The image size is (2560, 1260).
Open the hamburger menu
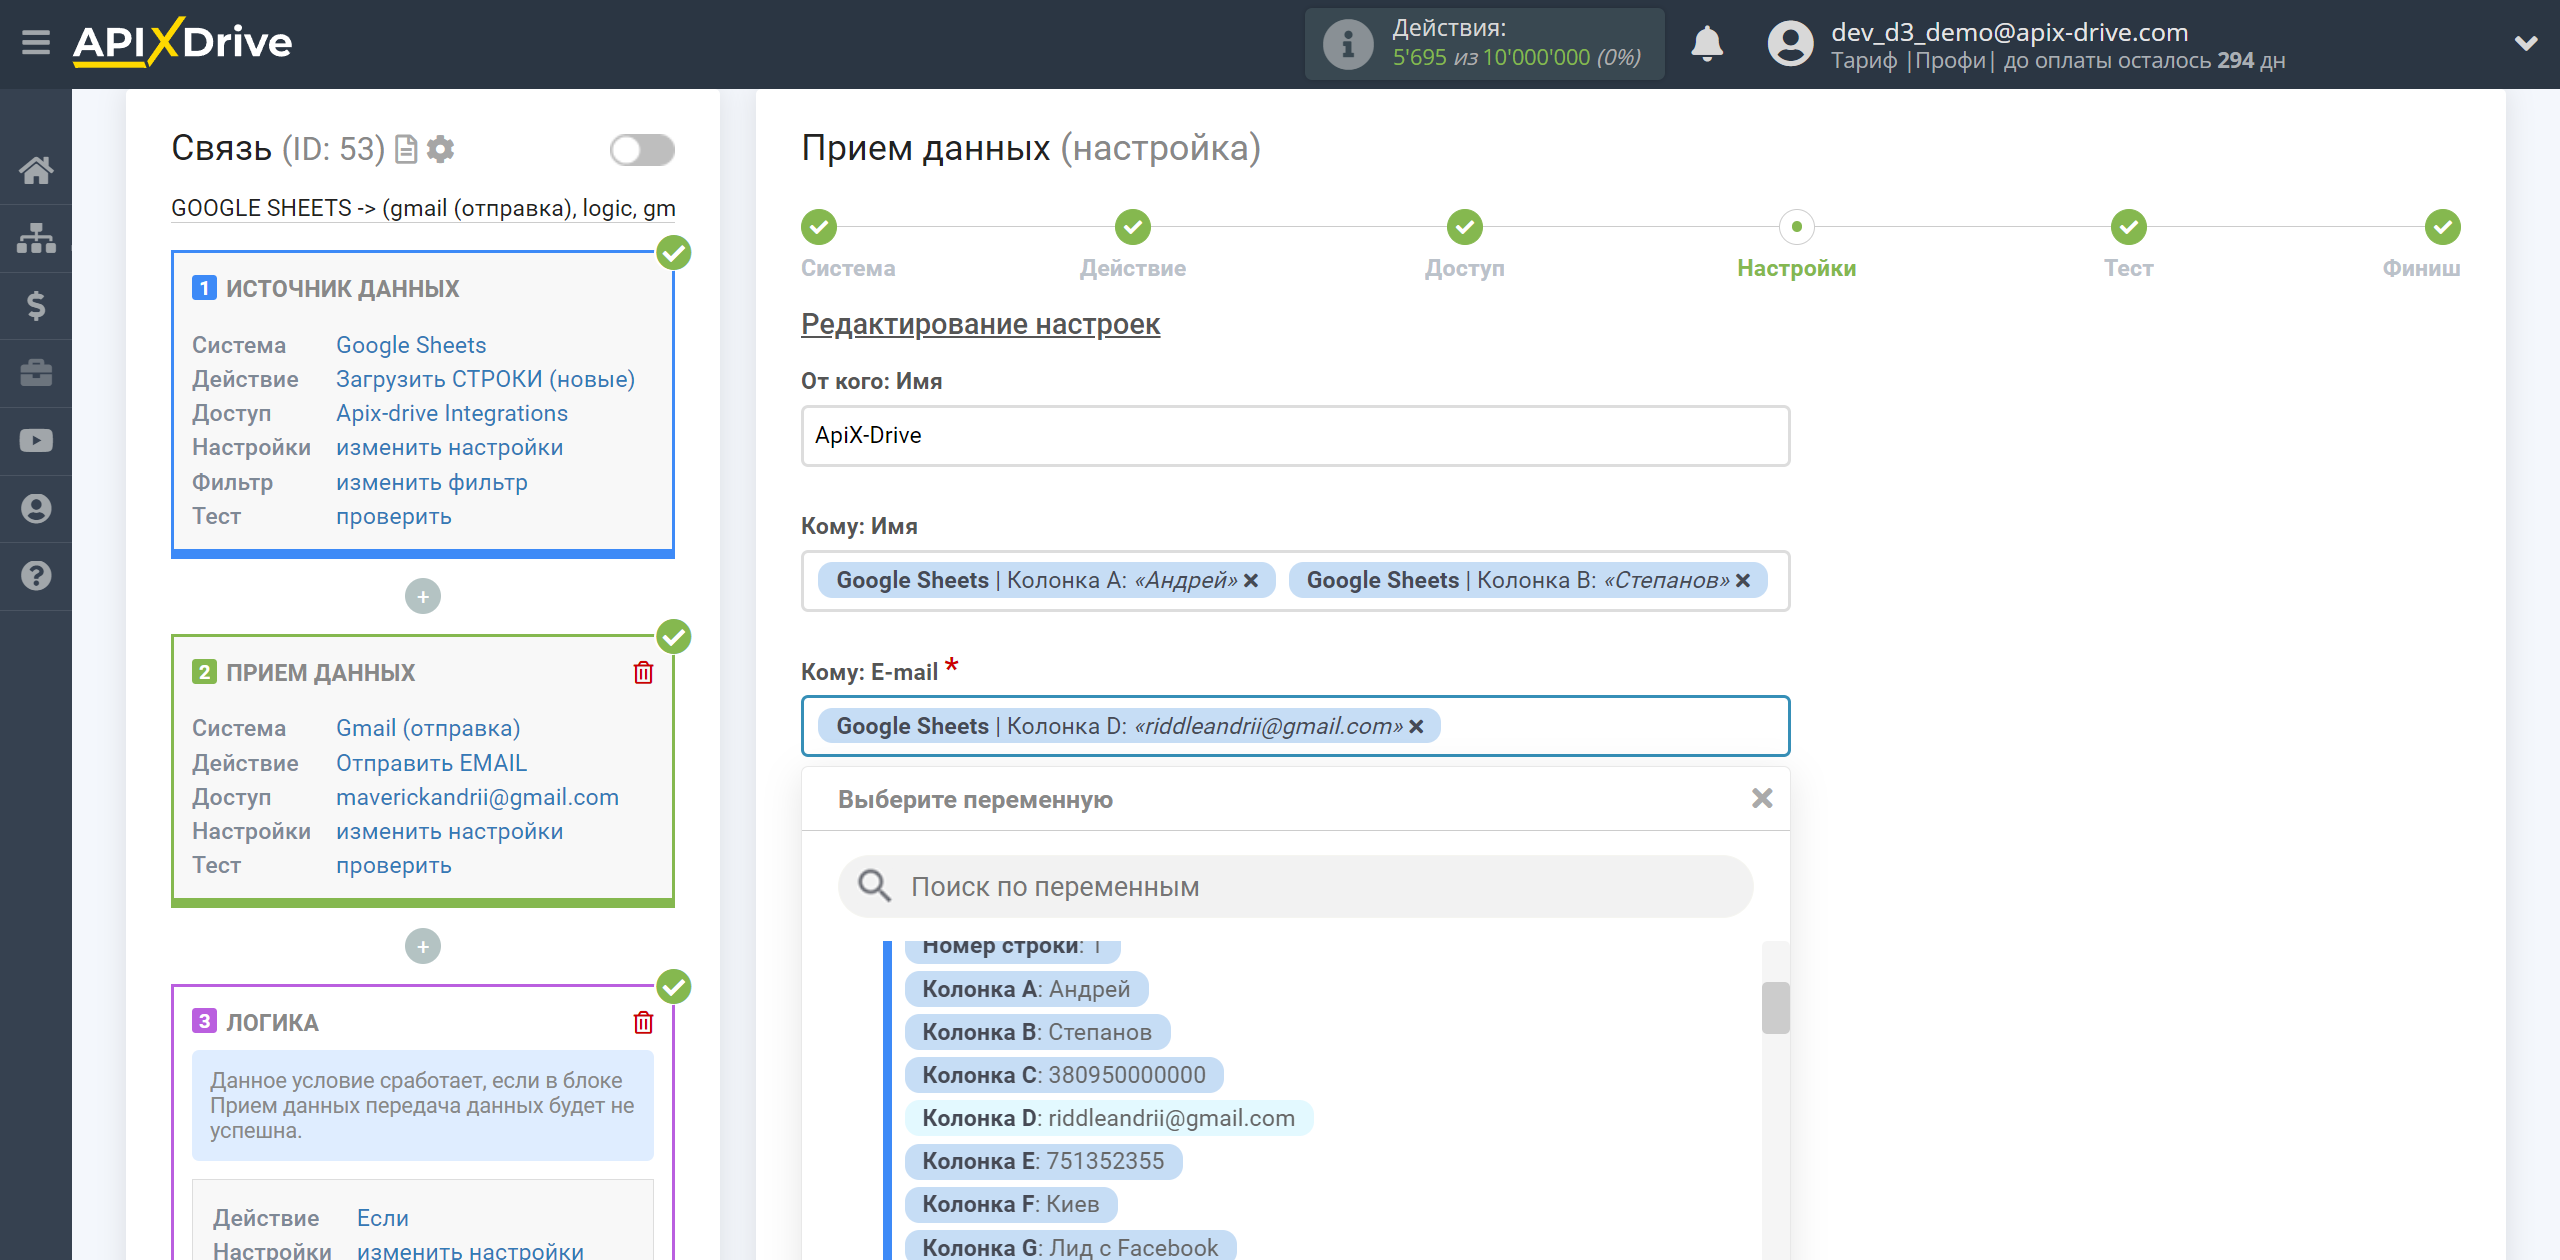(36, 43)
